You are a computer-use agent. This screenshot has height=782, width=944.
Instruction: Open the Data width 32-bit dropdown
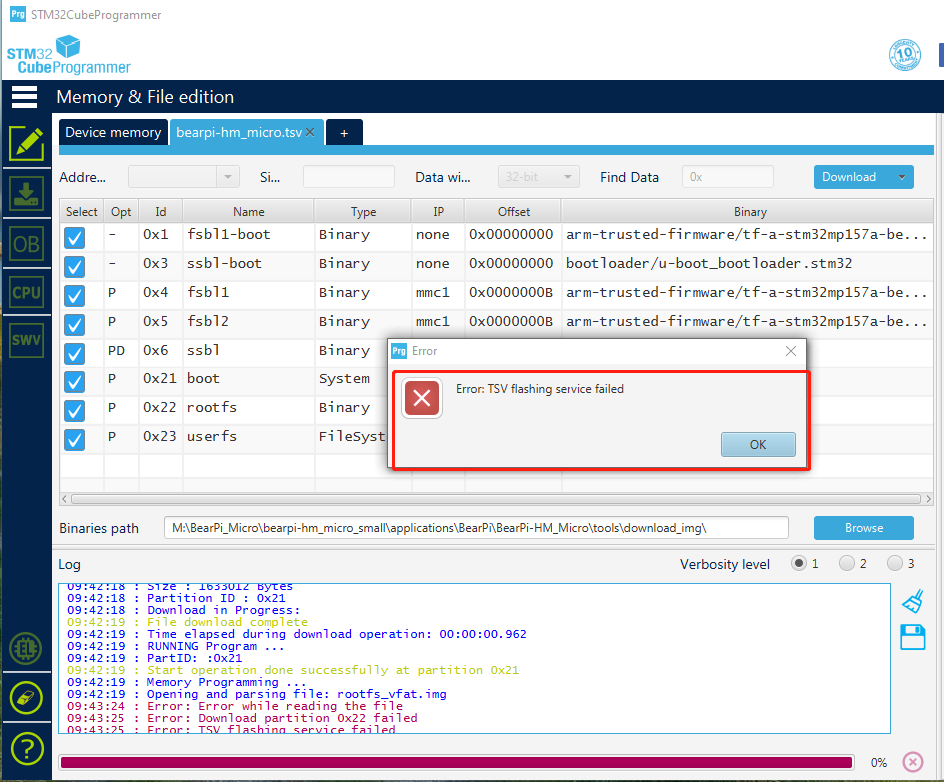tap(539, 177)
